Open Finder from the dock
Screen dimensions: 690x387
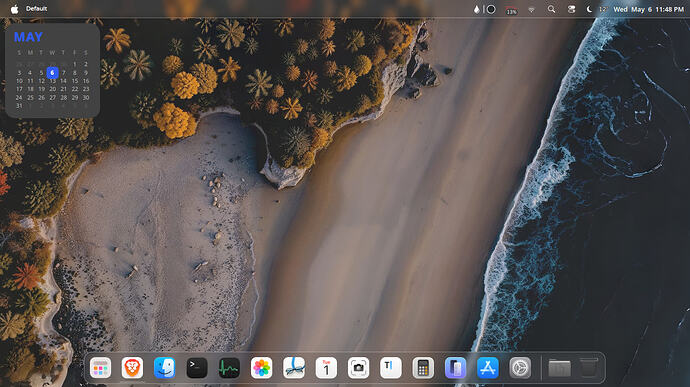click(x=165, y=368)
